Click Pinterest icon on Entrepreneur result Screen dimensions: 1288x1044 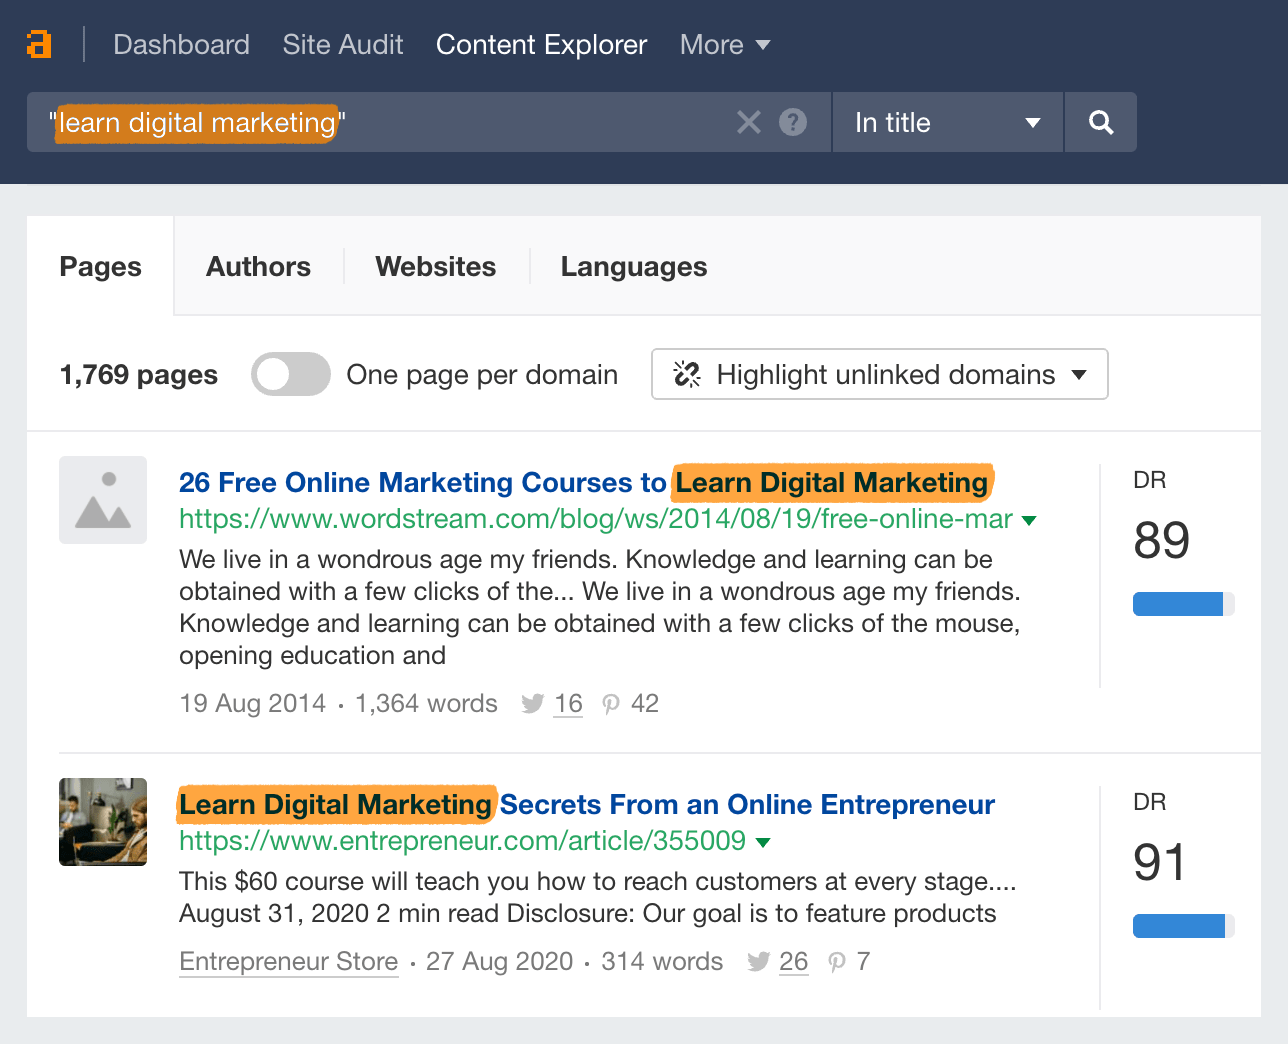[x=837, y=962]
